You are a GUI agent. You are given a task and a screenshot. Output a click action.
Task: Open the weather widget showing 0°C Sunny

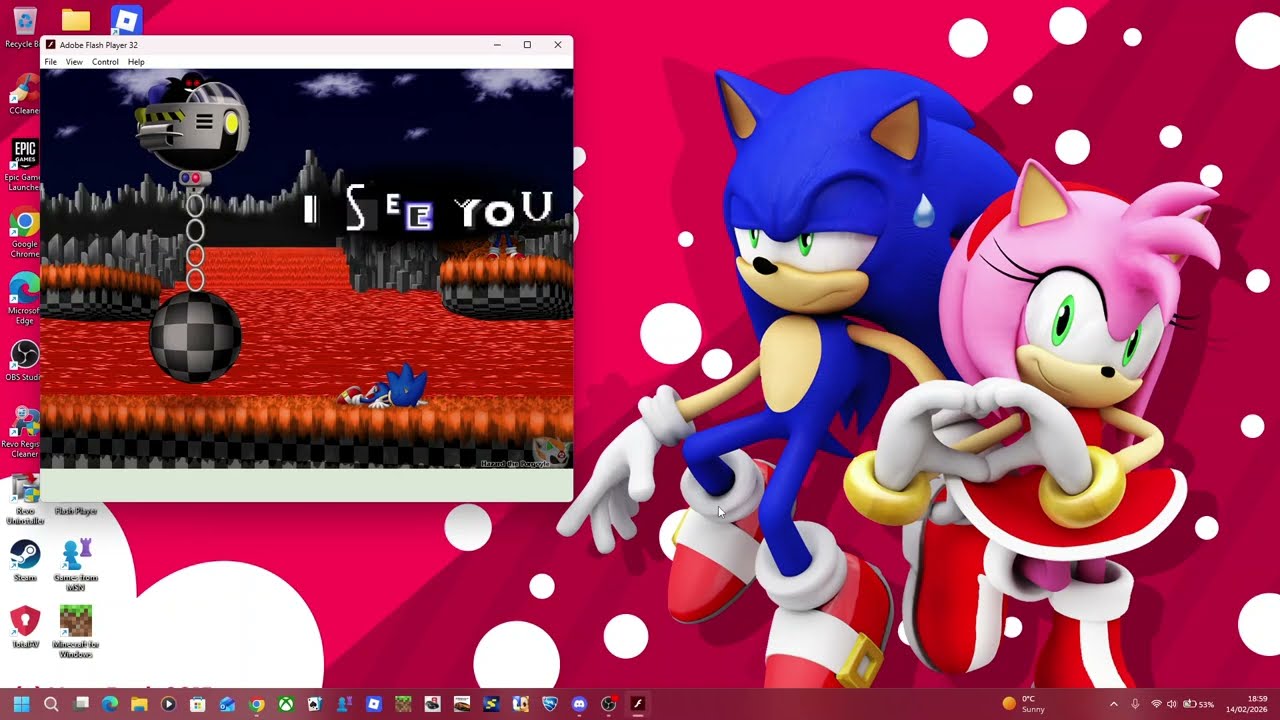(x=1024, y=704)
